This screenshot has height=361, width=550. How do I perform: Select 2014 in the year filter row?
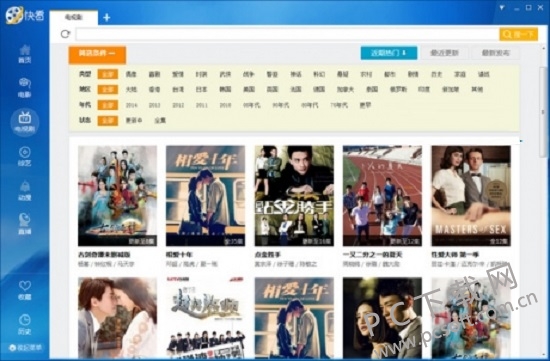click(131, 105)
